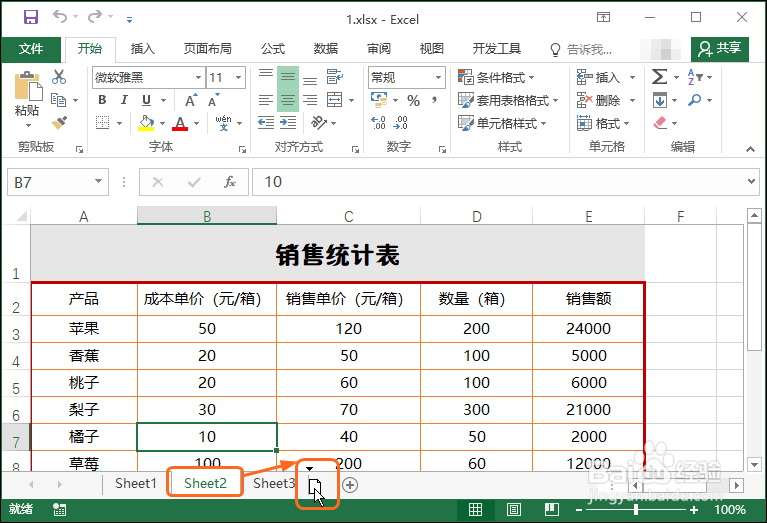Toggle align text left
The image size is (767, 523).
click(266, 100)
